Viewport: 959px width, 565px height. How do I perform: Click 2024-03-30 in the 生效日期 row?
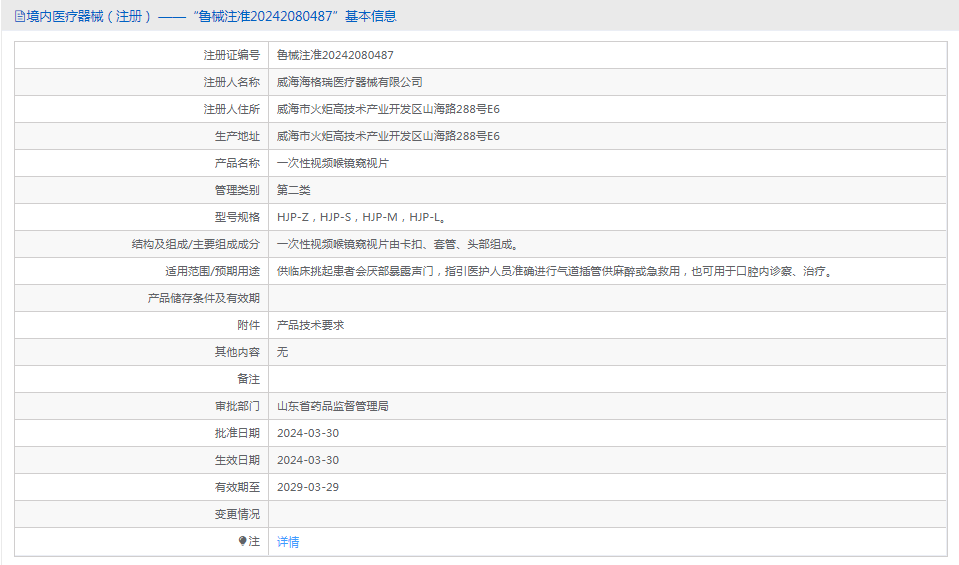[x=308, y=460]
